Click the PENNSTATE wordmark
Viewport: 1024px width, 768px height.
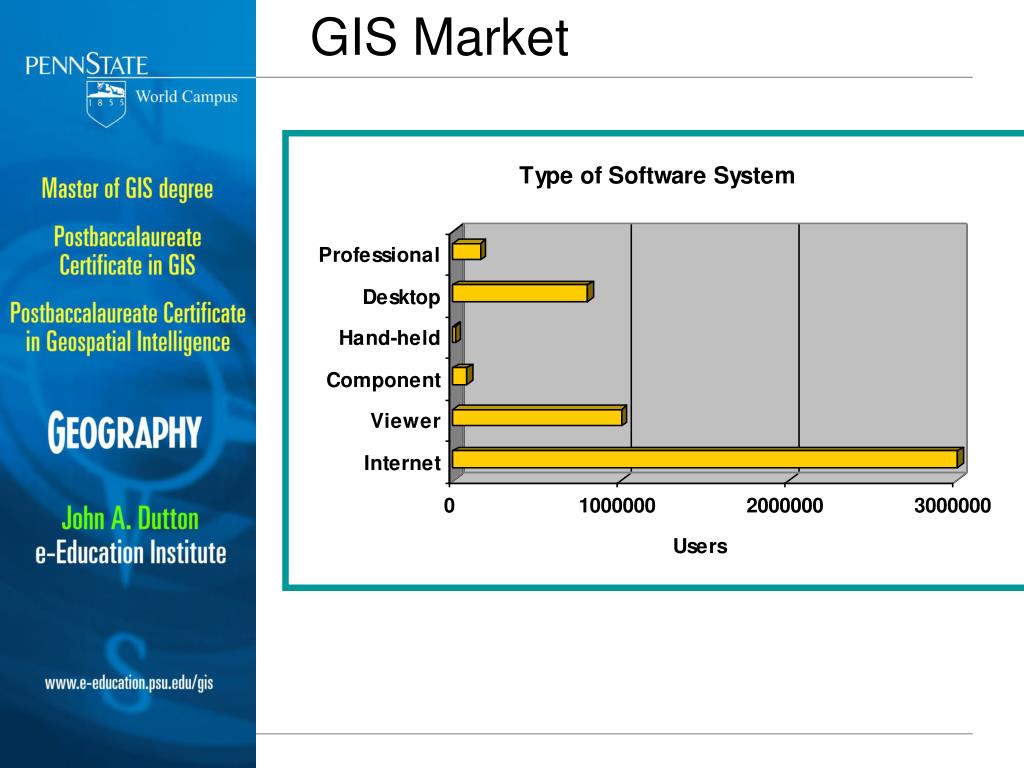(x=87, y=65)
